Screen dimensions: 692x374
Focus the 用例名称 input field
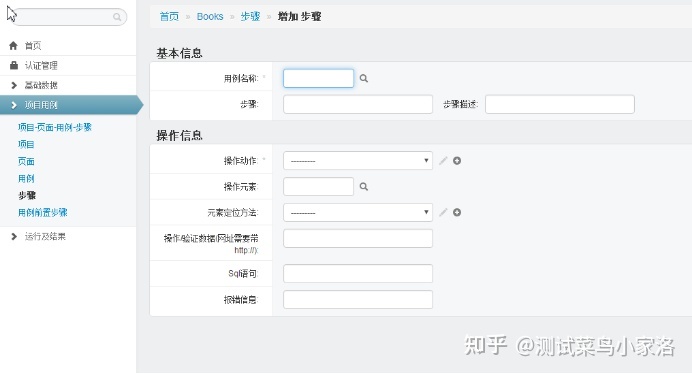click(318, 78)
